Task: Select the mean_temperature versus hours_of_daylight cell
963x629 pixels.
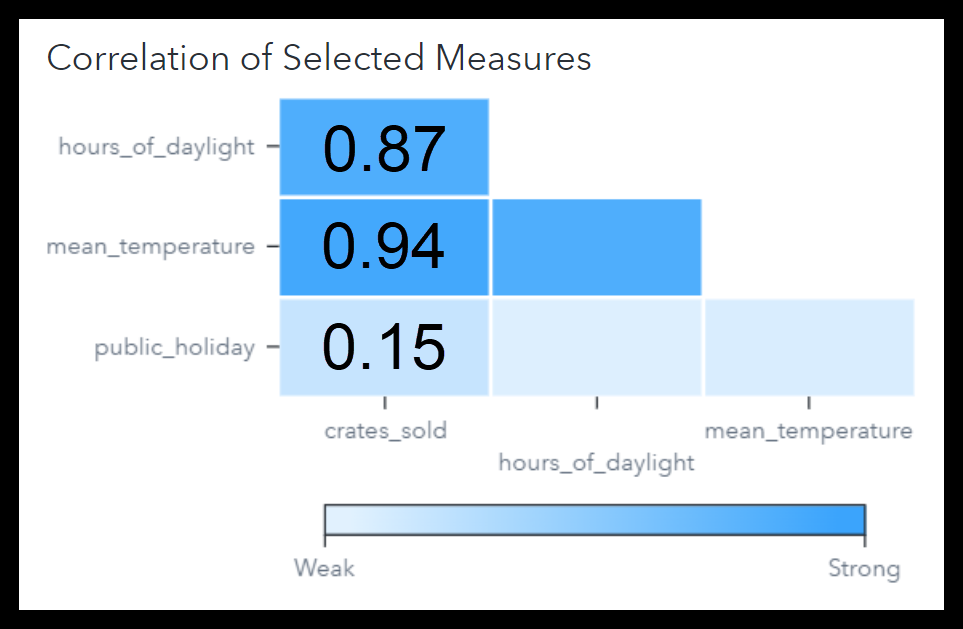Action: pyautogui.click(x=596, y=247)
